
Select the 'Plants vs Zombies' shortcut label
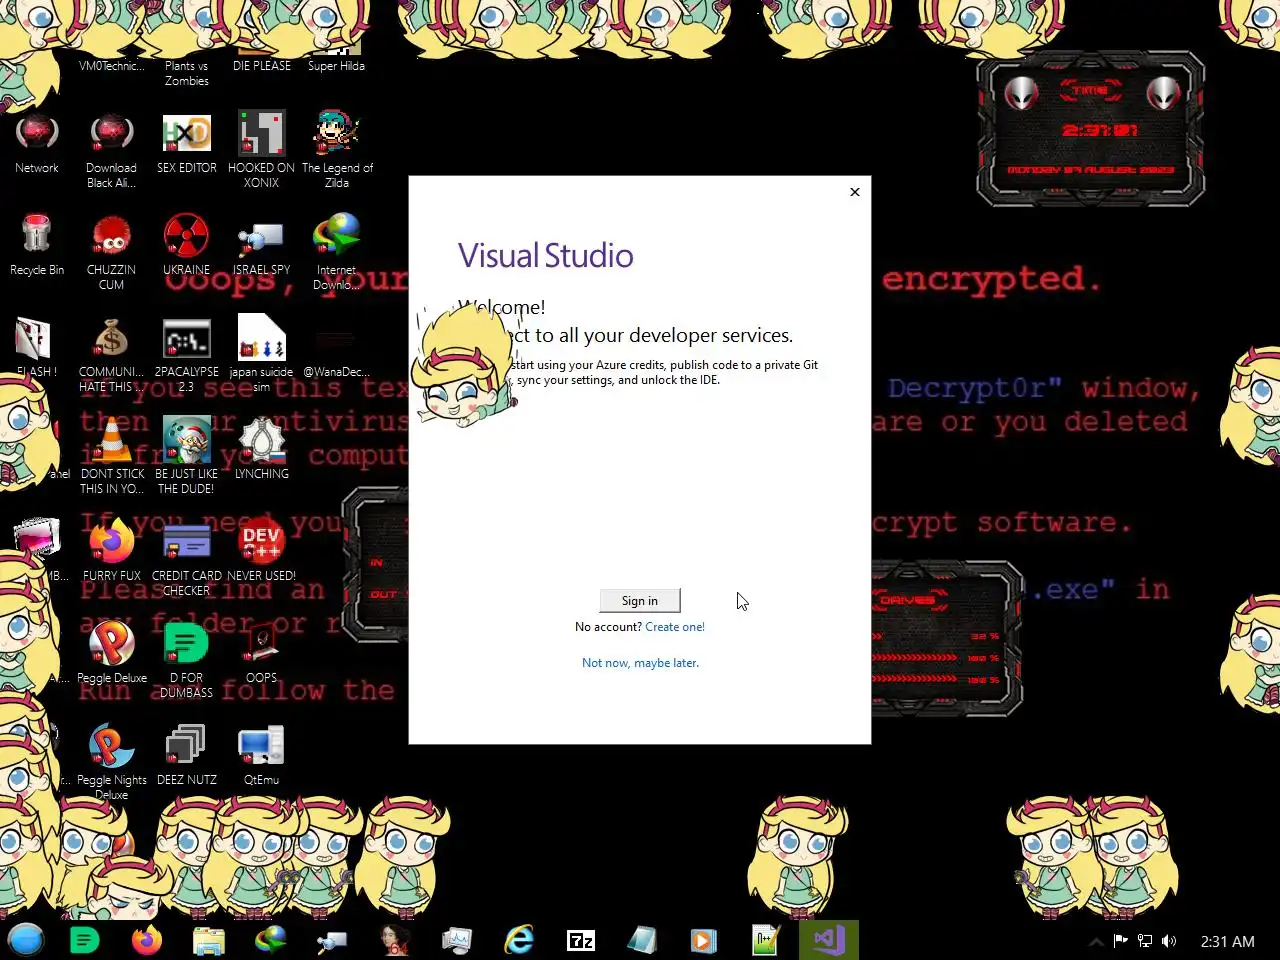pos(187,73)
